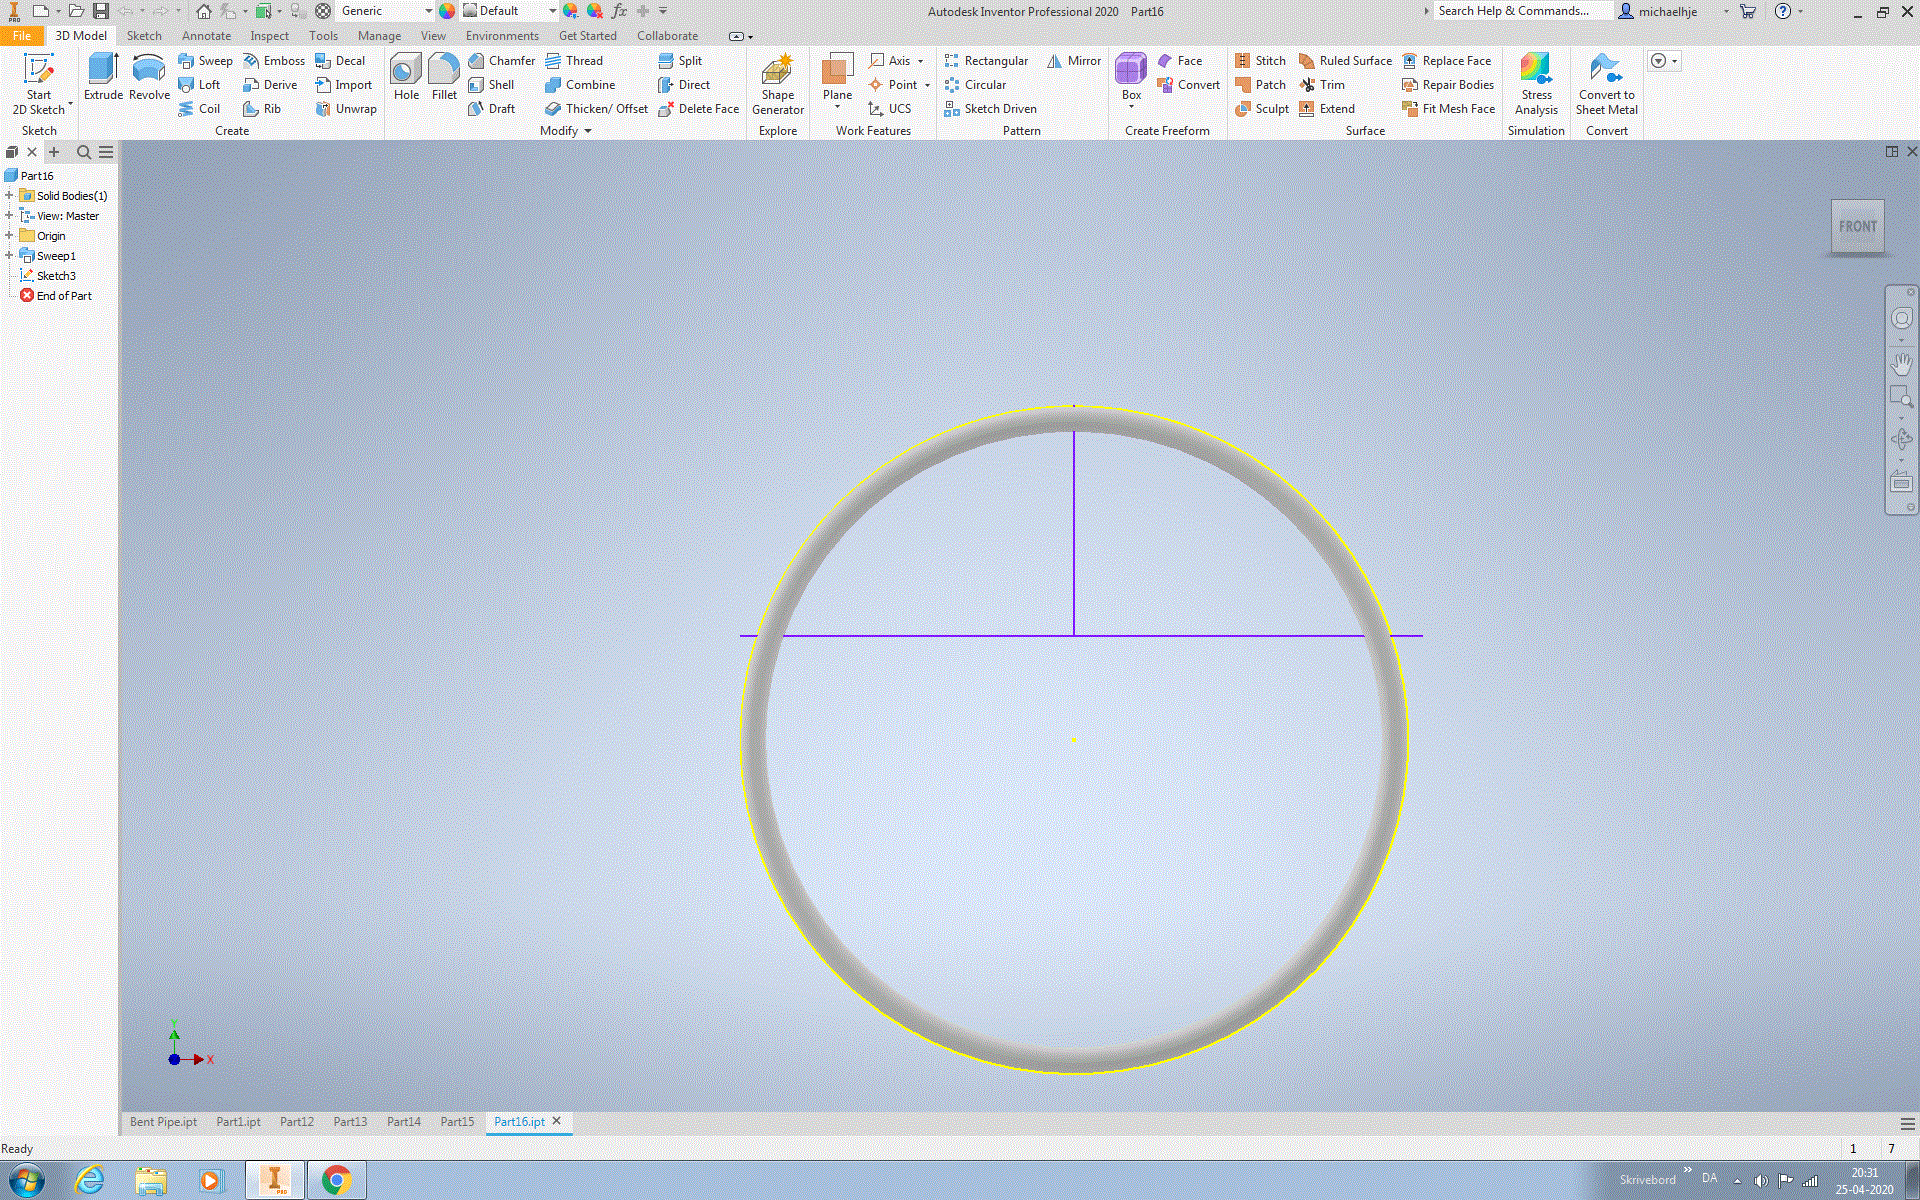1920x1200 pixels.
Task: Switch to the Sketch ribbon tab
Action: (144, 35)
